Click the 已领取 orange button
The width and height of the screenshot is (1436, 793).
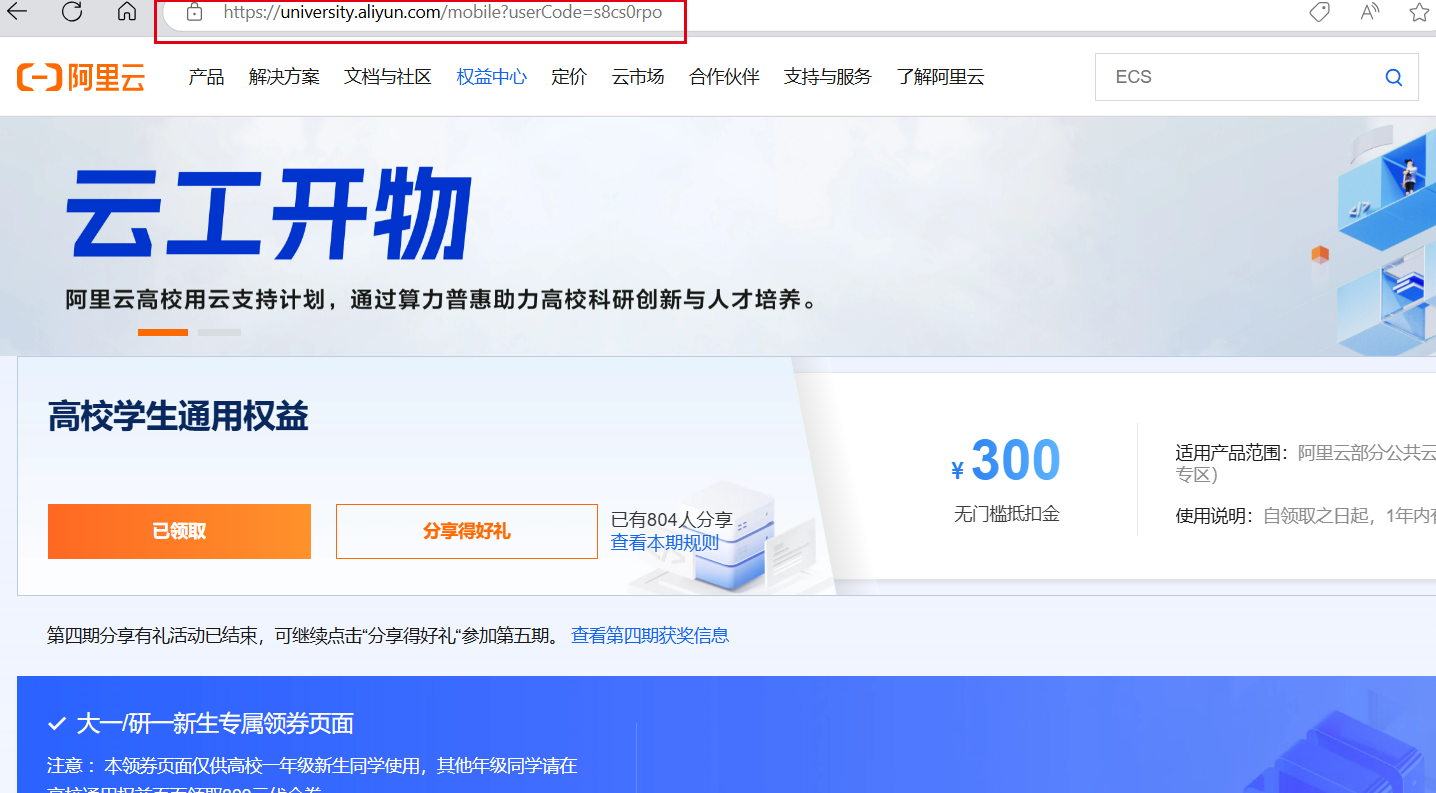[x=179, y=531]
